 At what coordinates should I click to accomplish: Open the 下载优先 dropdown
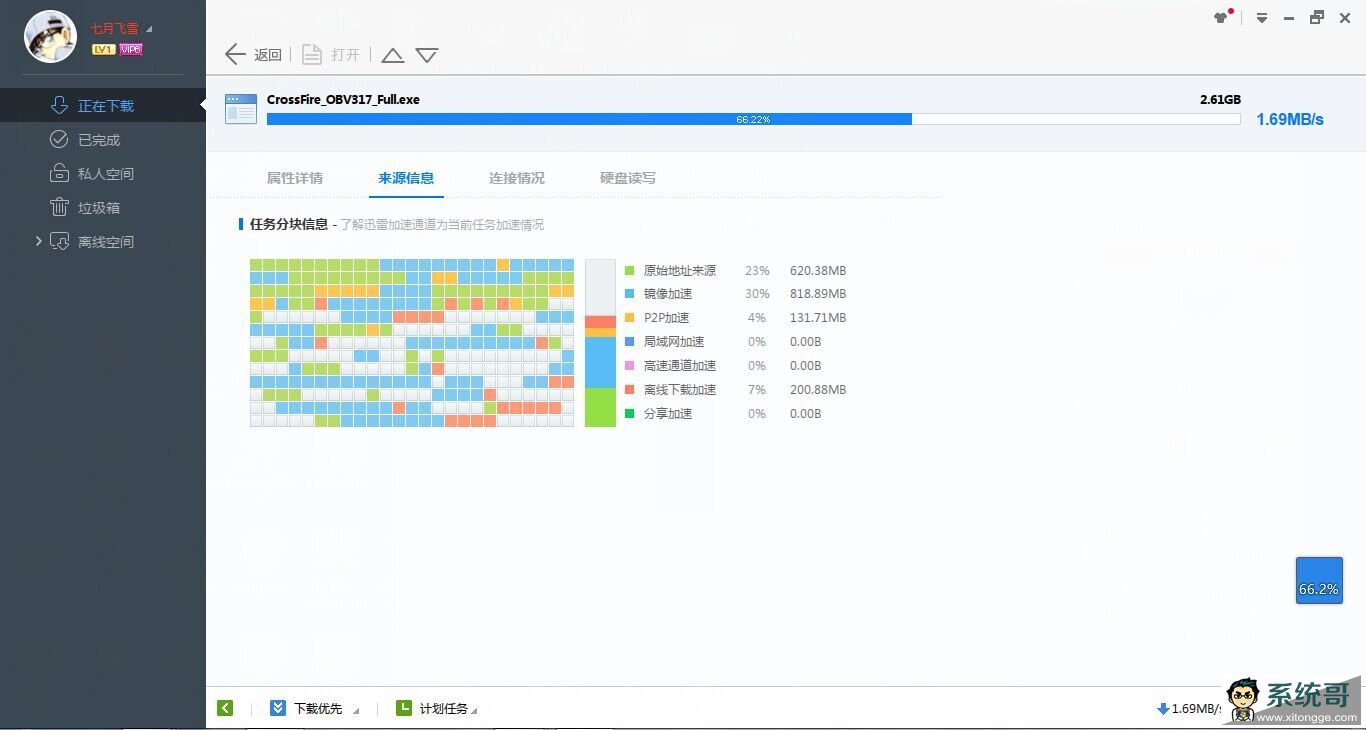point(356,711)
